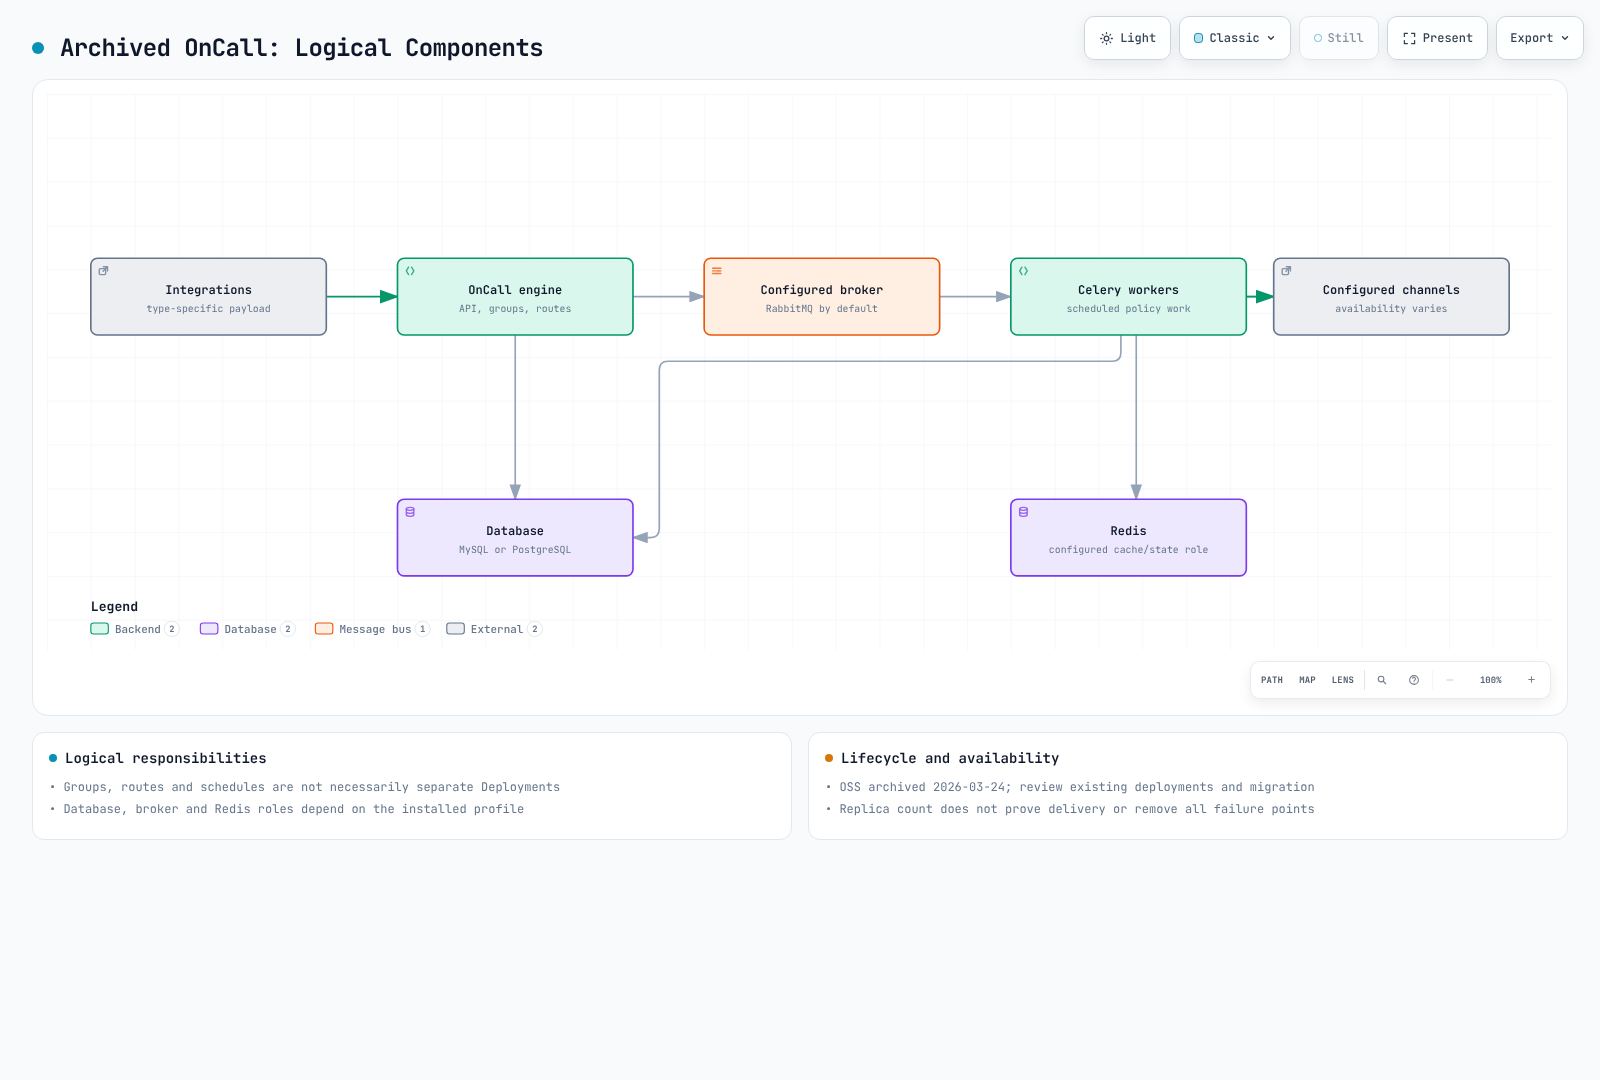The width and height of the screenshot is (1600, 1080).
Task: Open the Export dropdown menu
Action: [1539, 38]
